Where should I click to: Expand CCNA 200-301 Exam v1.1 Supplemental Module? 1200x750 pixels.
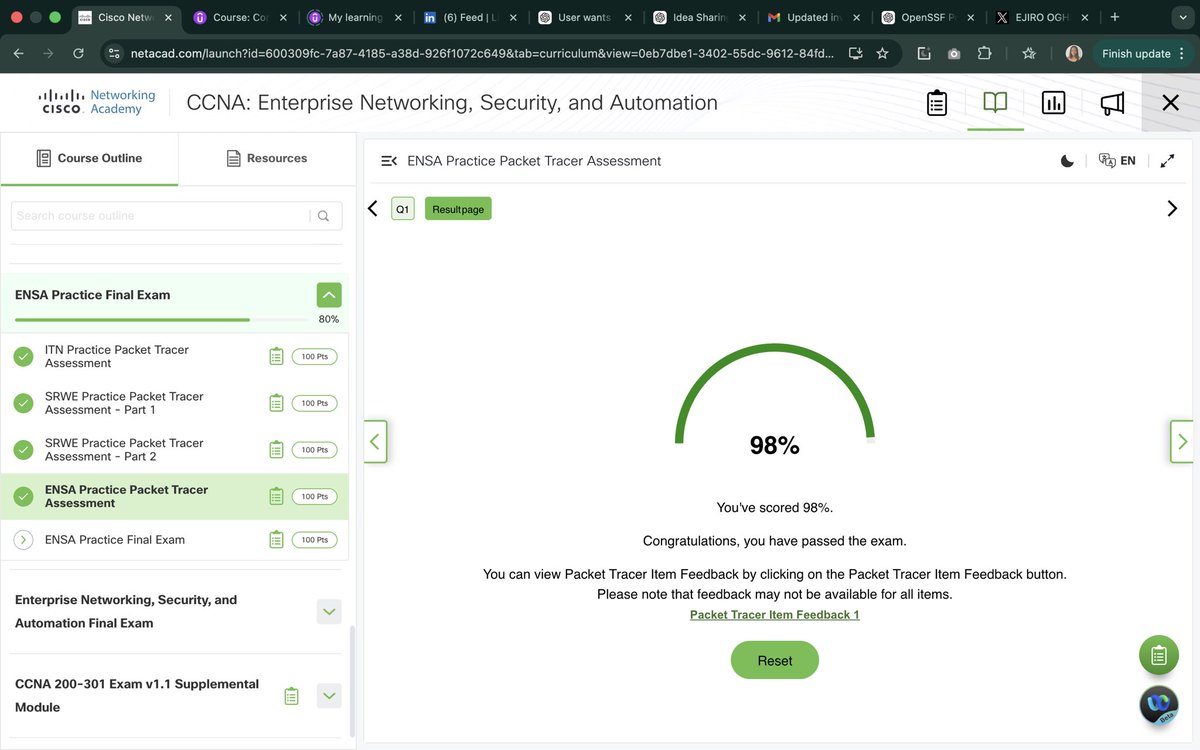click(329, 695)
